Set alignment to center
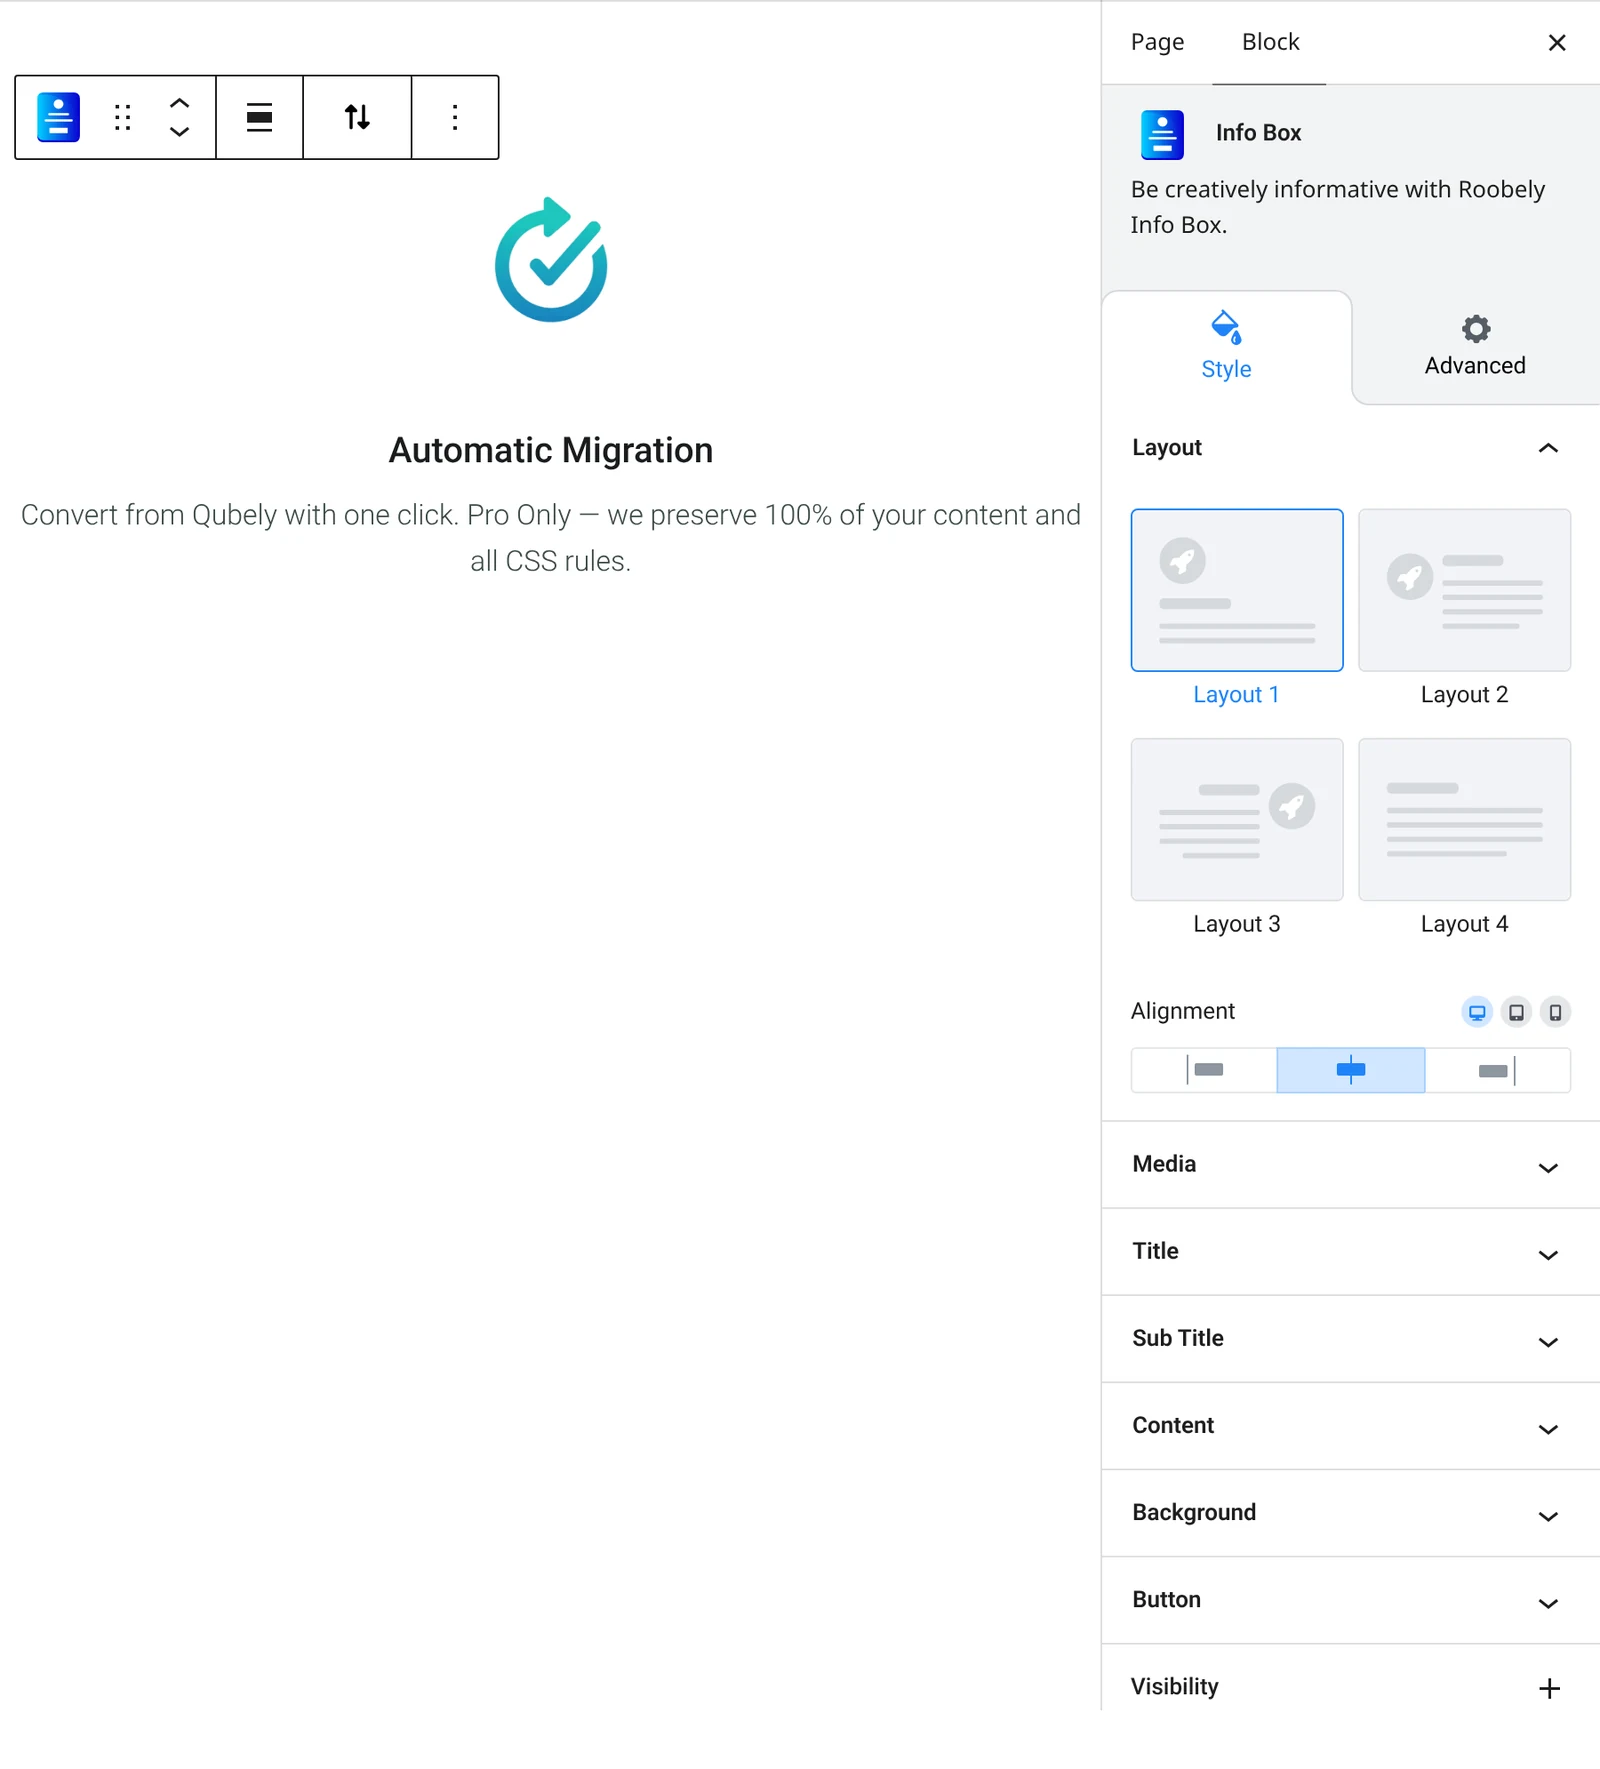Screen dimensions: 1600x1769 pyautogui.click(x=1351, y=1070)
